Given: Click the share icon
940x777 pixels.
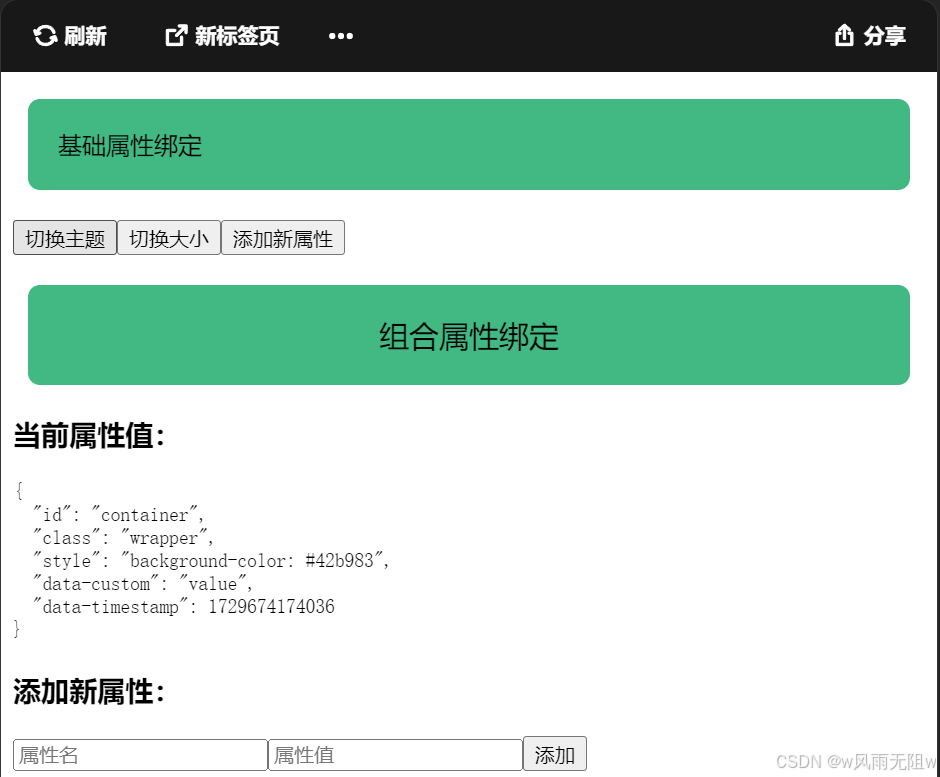Looking at the screenshot, I should click(844, 35).
